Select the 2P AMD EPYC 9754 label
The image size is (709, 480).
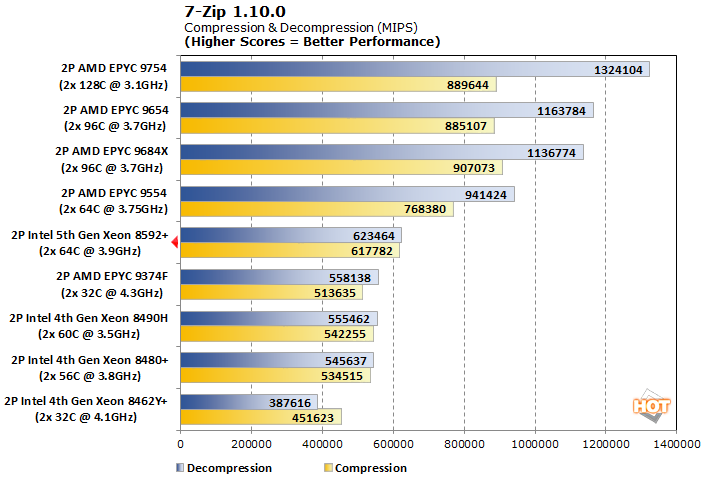click(x=114, y=68)
